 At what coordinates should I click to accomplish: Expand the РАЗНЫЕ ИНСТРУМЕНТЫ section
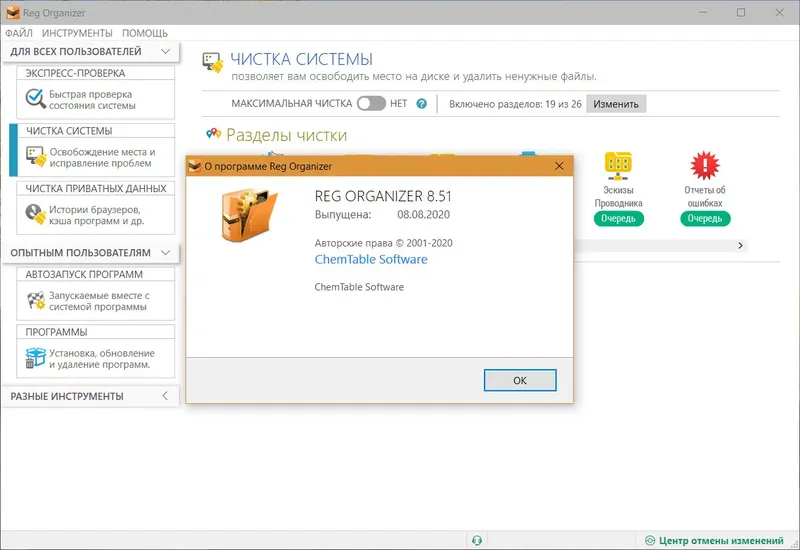click(x=165, y=396)
